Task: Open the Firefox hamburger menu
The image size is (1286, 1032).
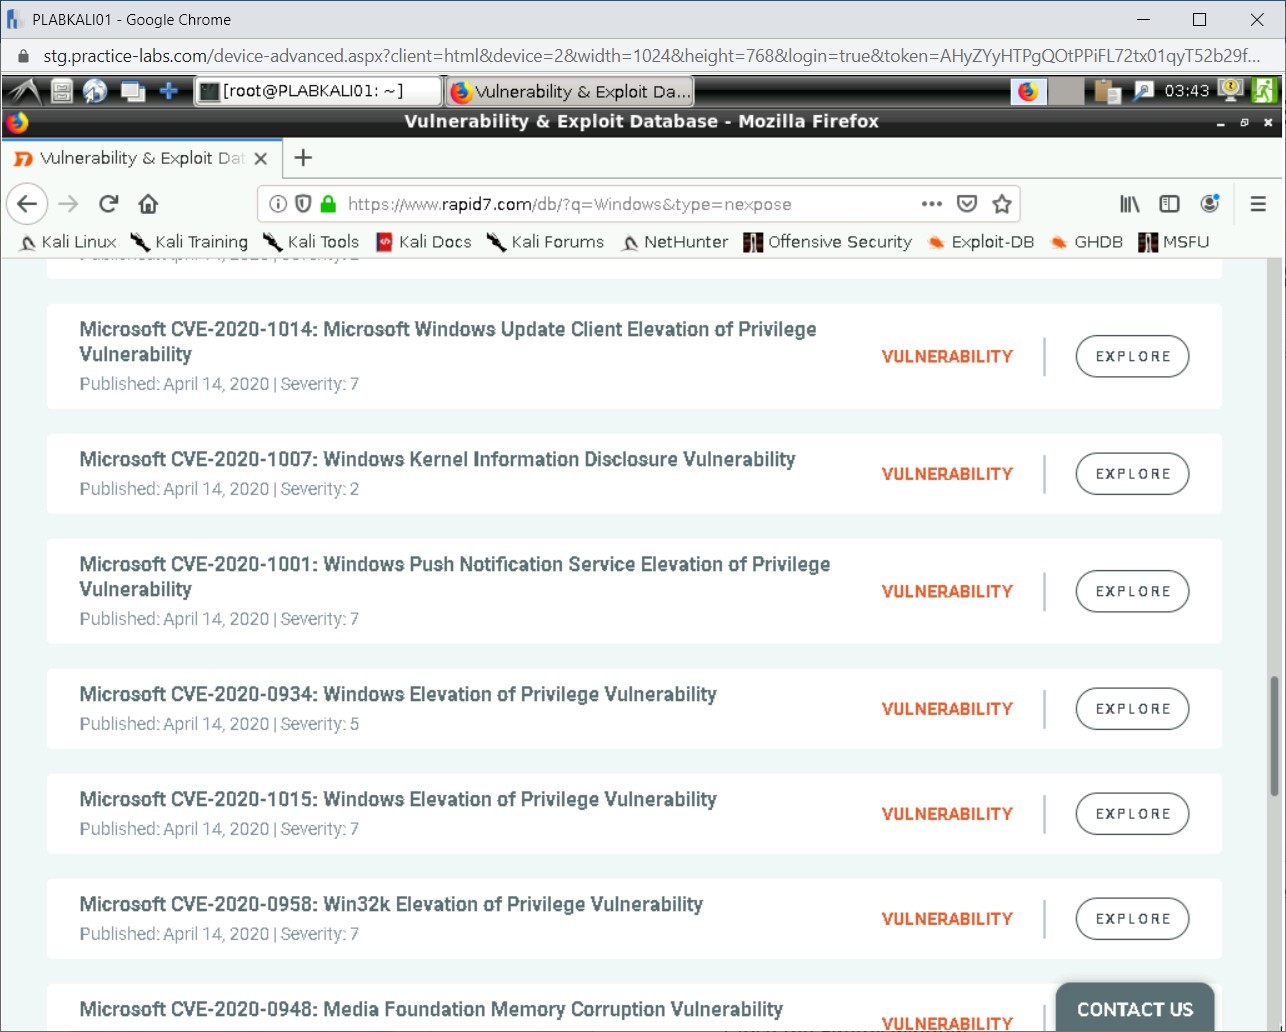Action: click(x=1257, y=203)
